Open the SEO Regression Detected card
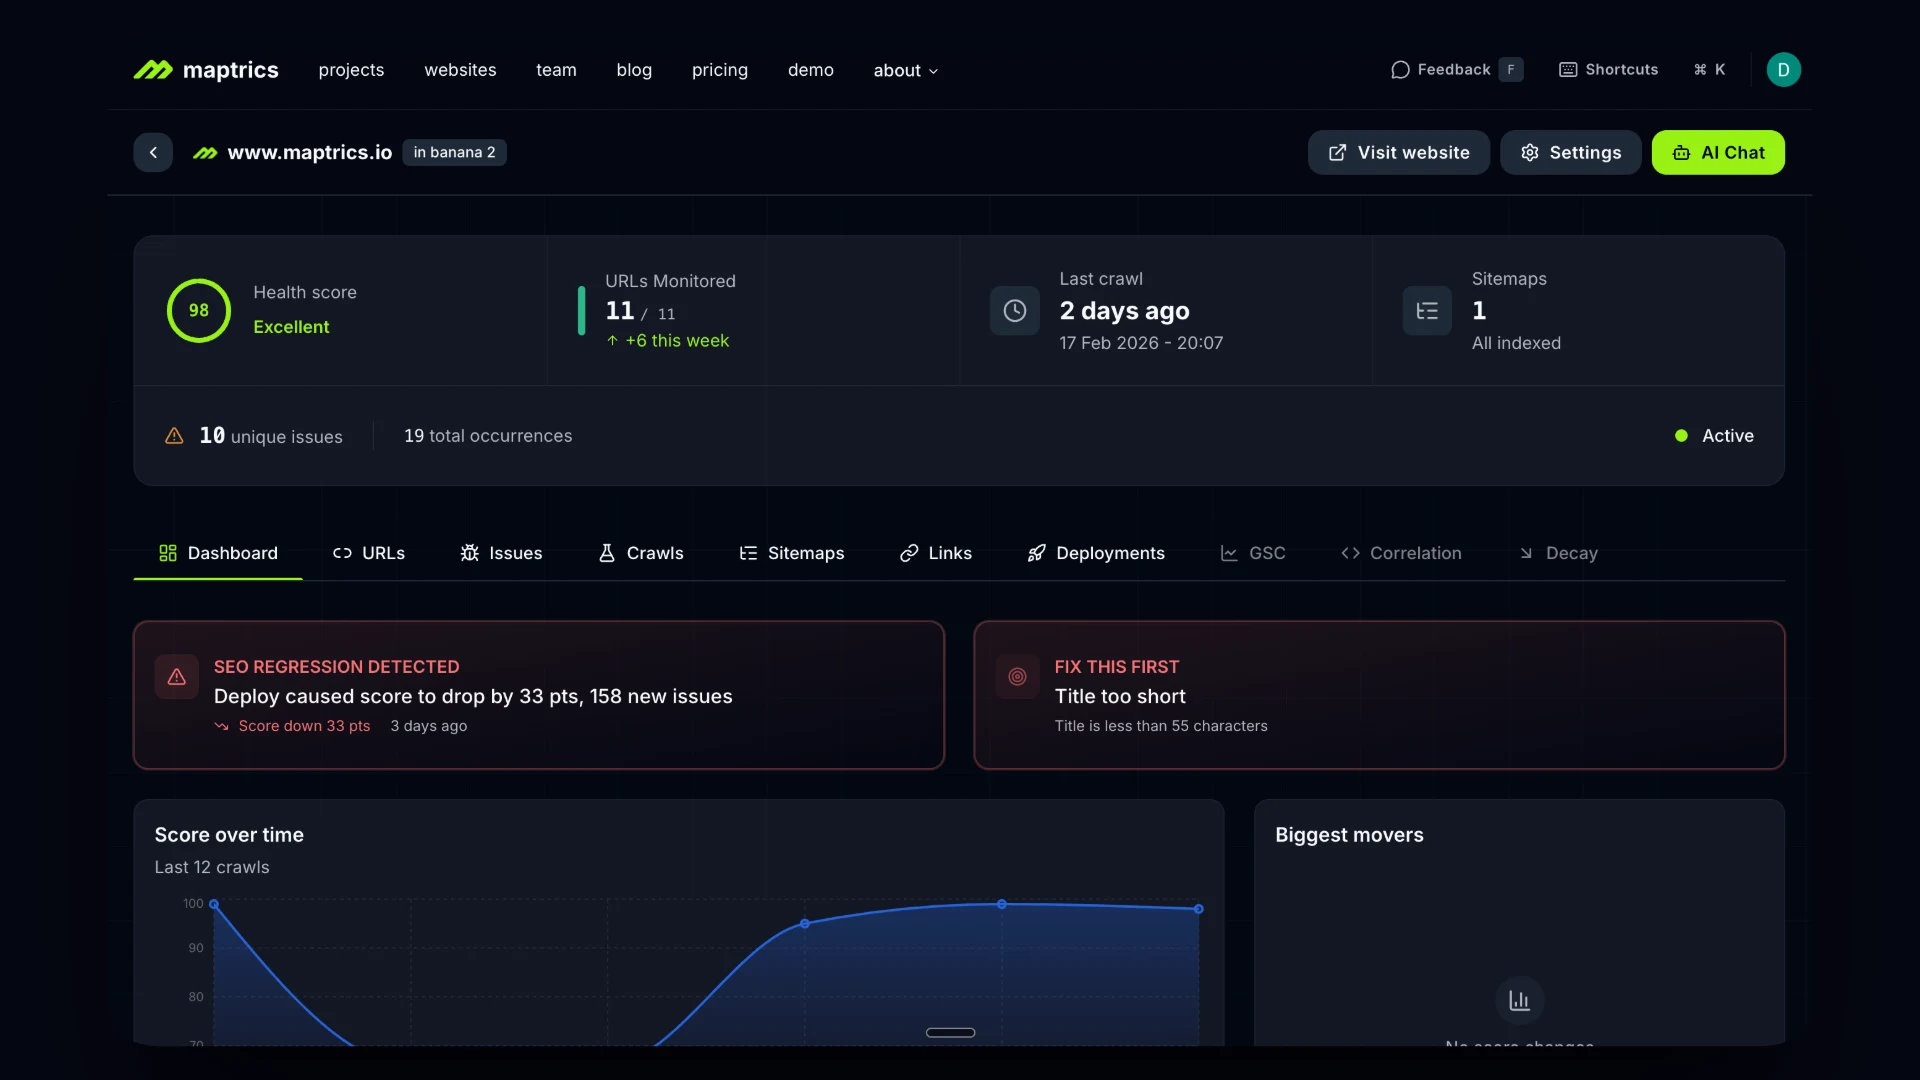 pyautogui.click(x=539, y=695)
